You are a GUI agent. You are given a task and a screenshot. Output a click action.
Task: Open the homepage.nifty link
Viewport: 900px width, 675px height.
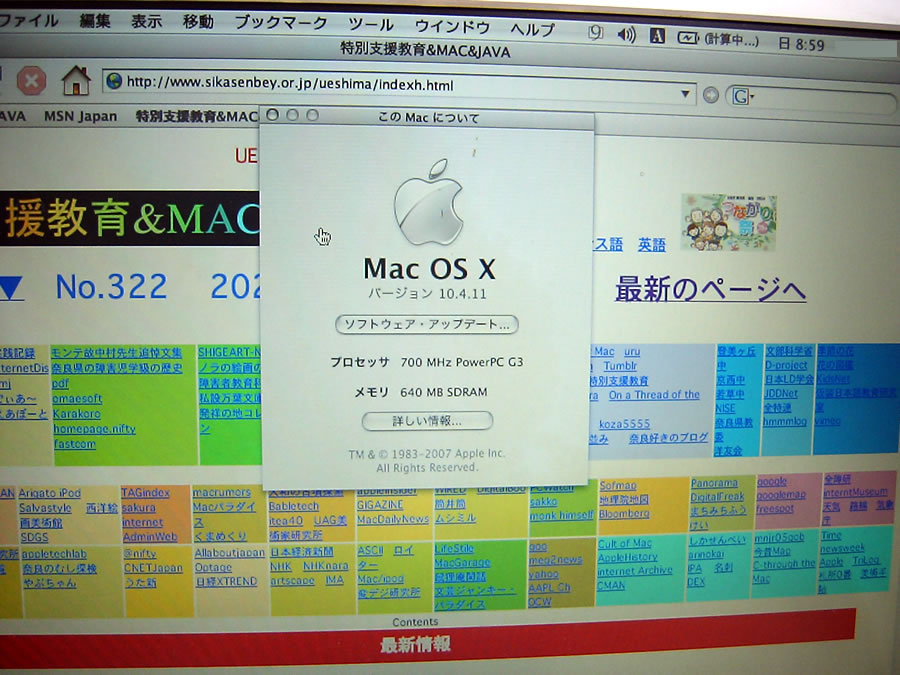tap(94, 429)
